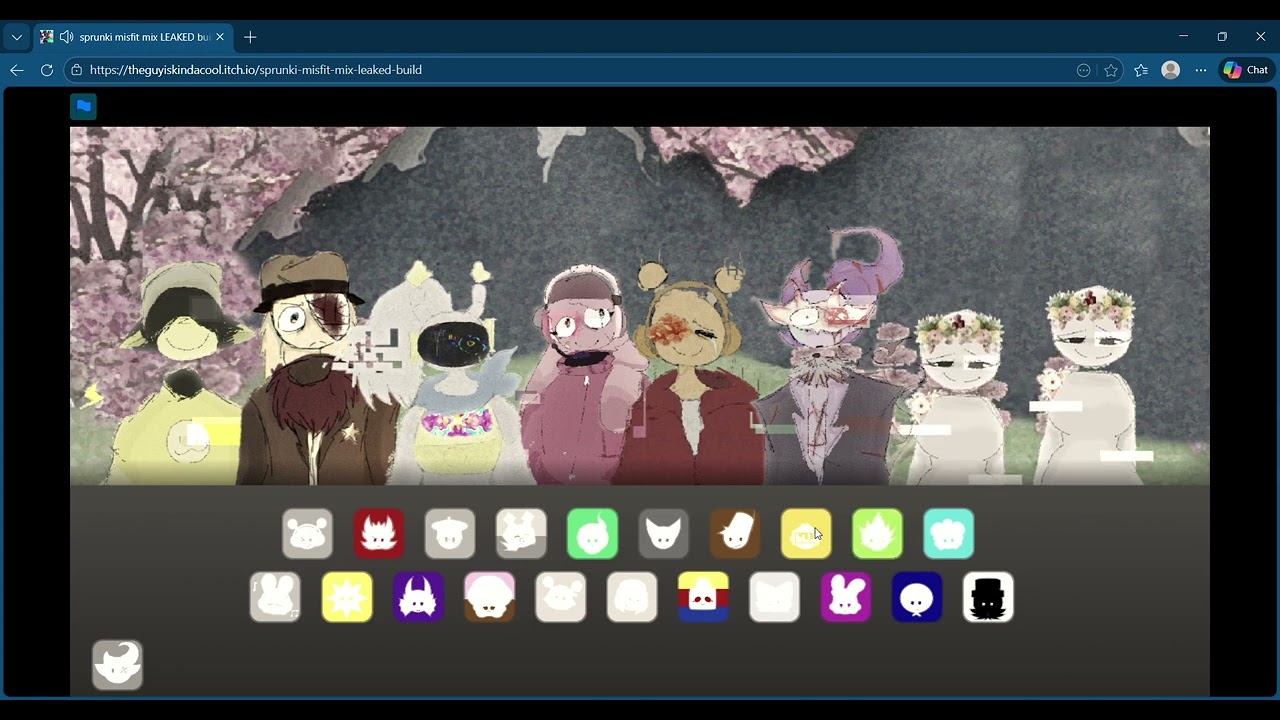View site information lock icon
The width and height of the screenshot is (1280, 720).
pyautogui.click(x=76, y=70)
